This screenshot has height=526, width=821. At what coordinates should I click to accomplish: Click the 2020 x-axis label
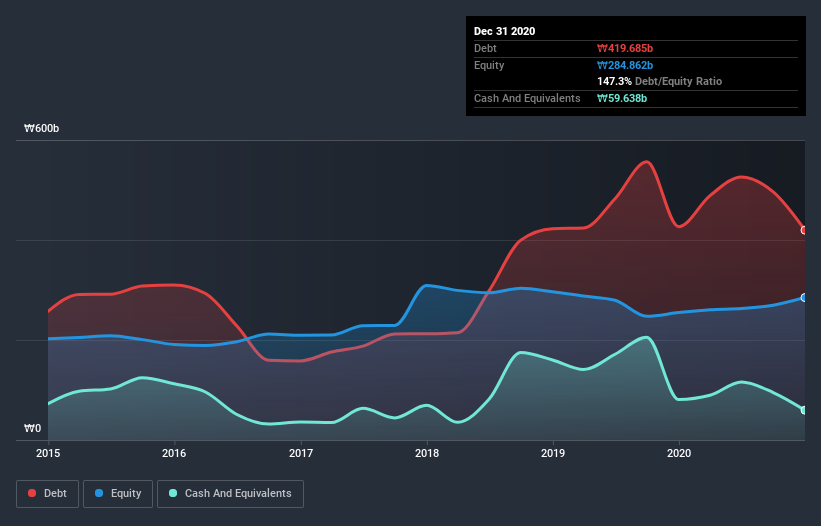(x=679, y=453)
